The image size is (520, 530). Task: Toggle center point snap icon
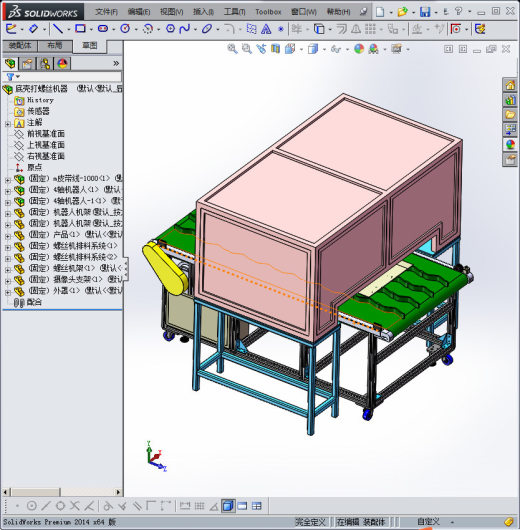click(32, 506)
